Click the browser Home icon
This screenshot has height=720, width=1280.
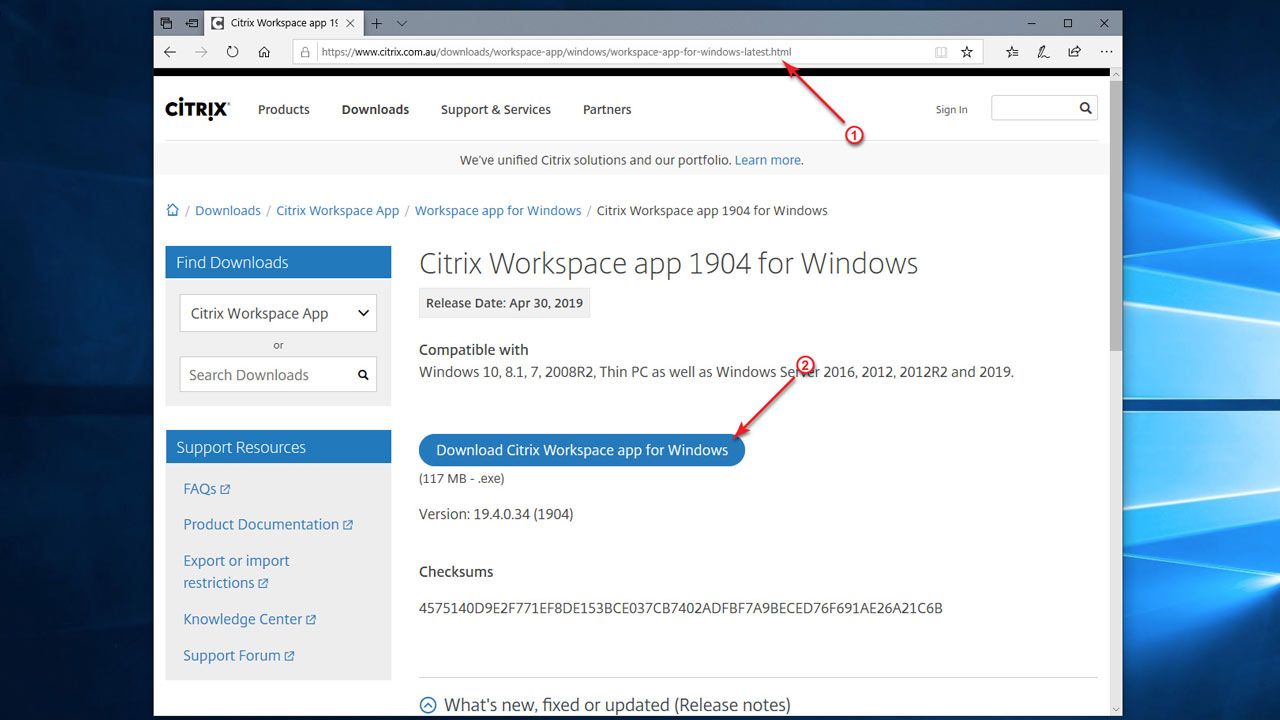coord(264,52)
